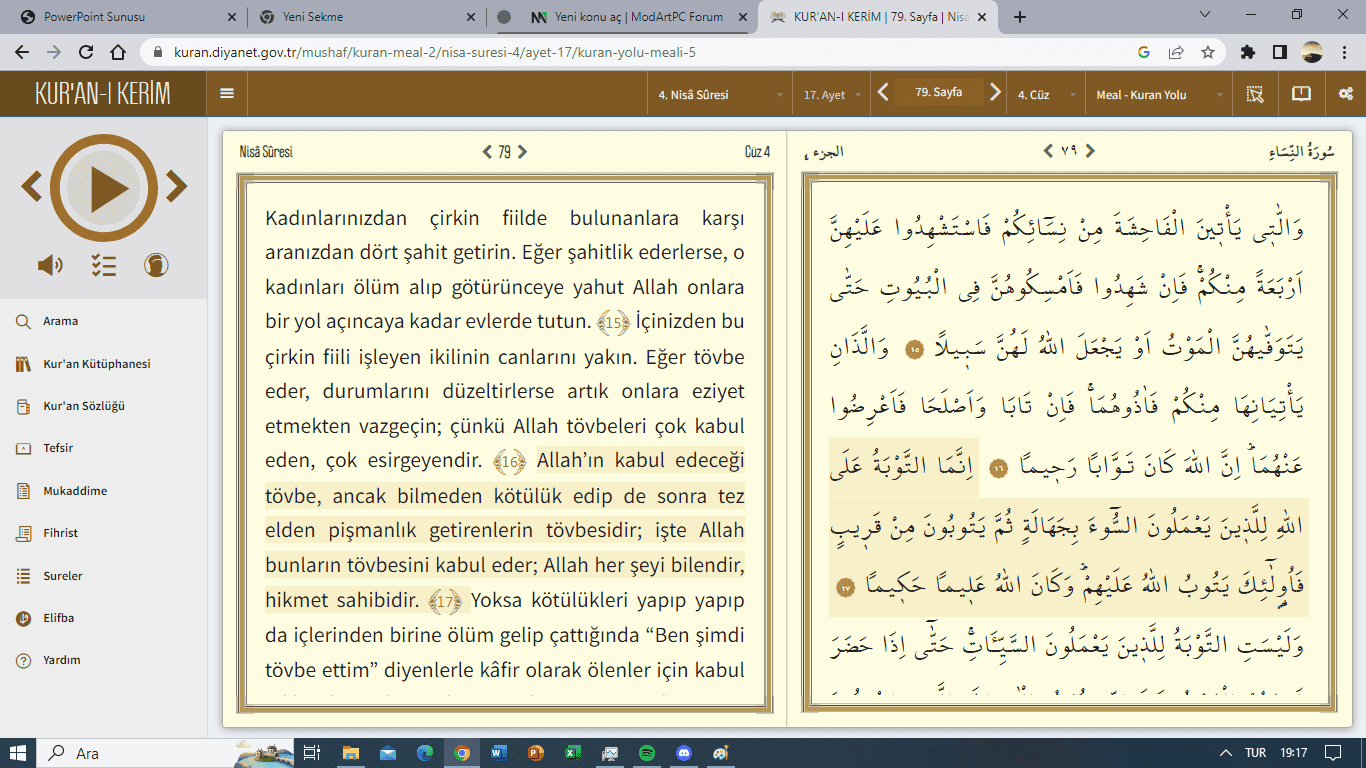The height and width of the screenshot is (768, 1366).
Task: Click Arabic verse marker ١٧
Action: (846, 586)
